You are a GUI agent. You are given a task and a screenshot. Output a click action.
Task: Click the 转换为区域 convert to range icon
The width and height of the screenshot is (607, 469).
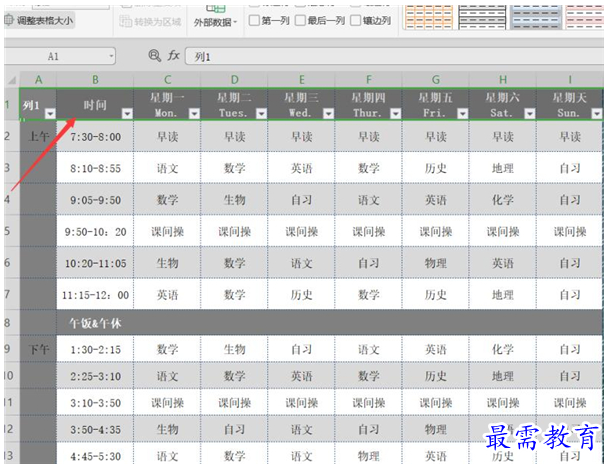pyautogui.click(x=125, y=21)
